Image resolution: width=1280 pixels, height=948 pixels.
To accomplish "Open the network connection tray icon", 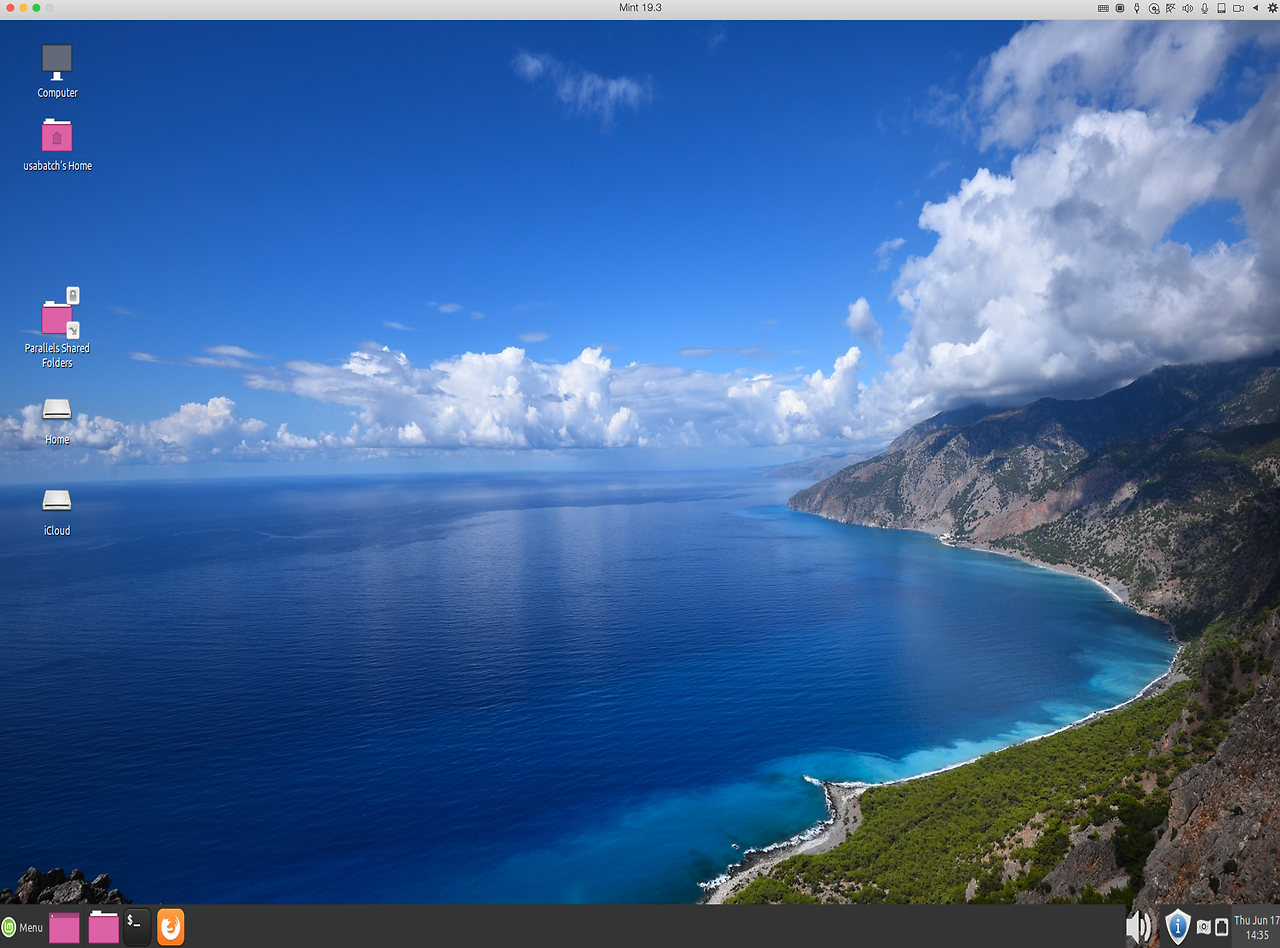I will click(1221, 928).
